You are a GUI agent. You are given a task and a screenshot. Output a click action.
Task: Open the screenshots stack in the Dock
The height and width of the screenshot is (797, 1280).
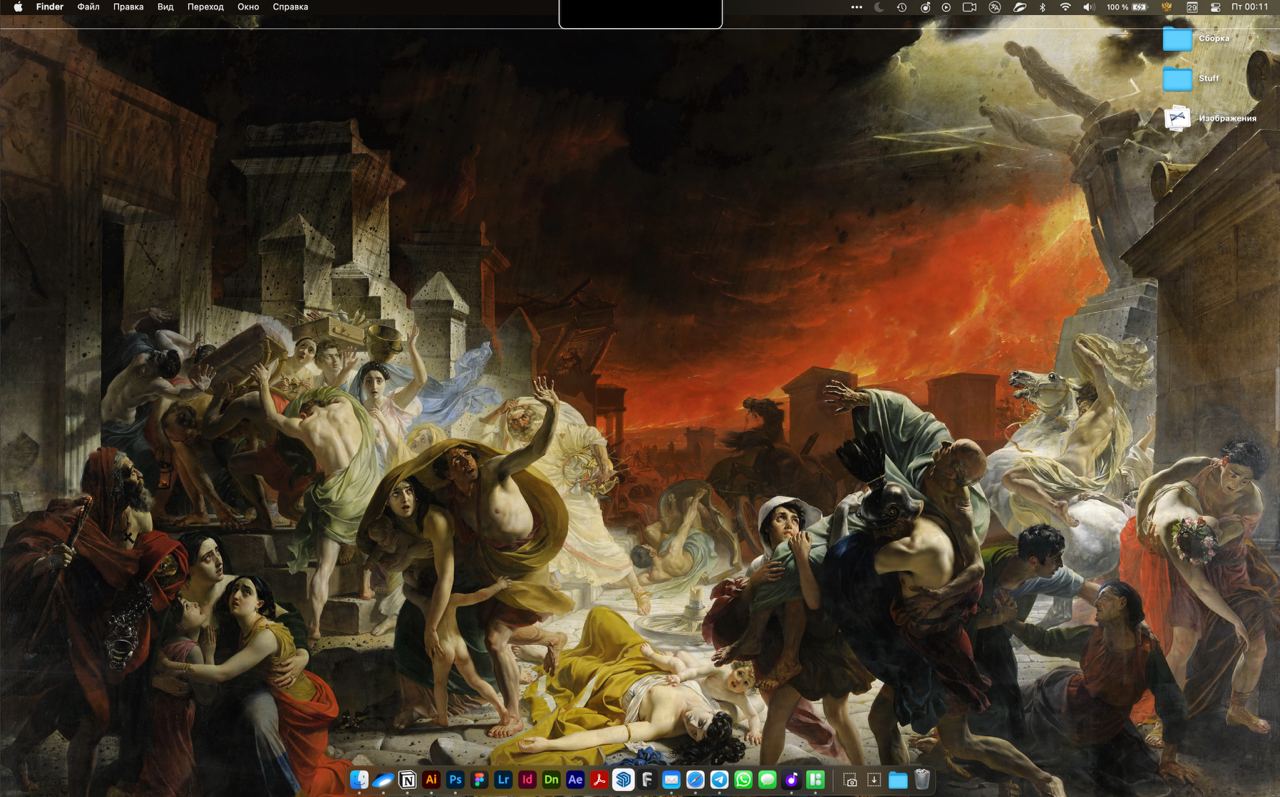[851, 780]
